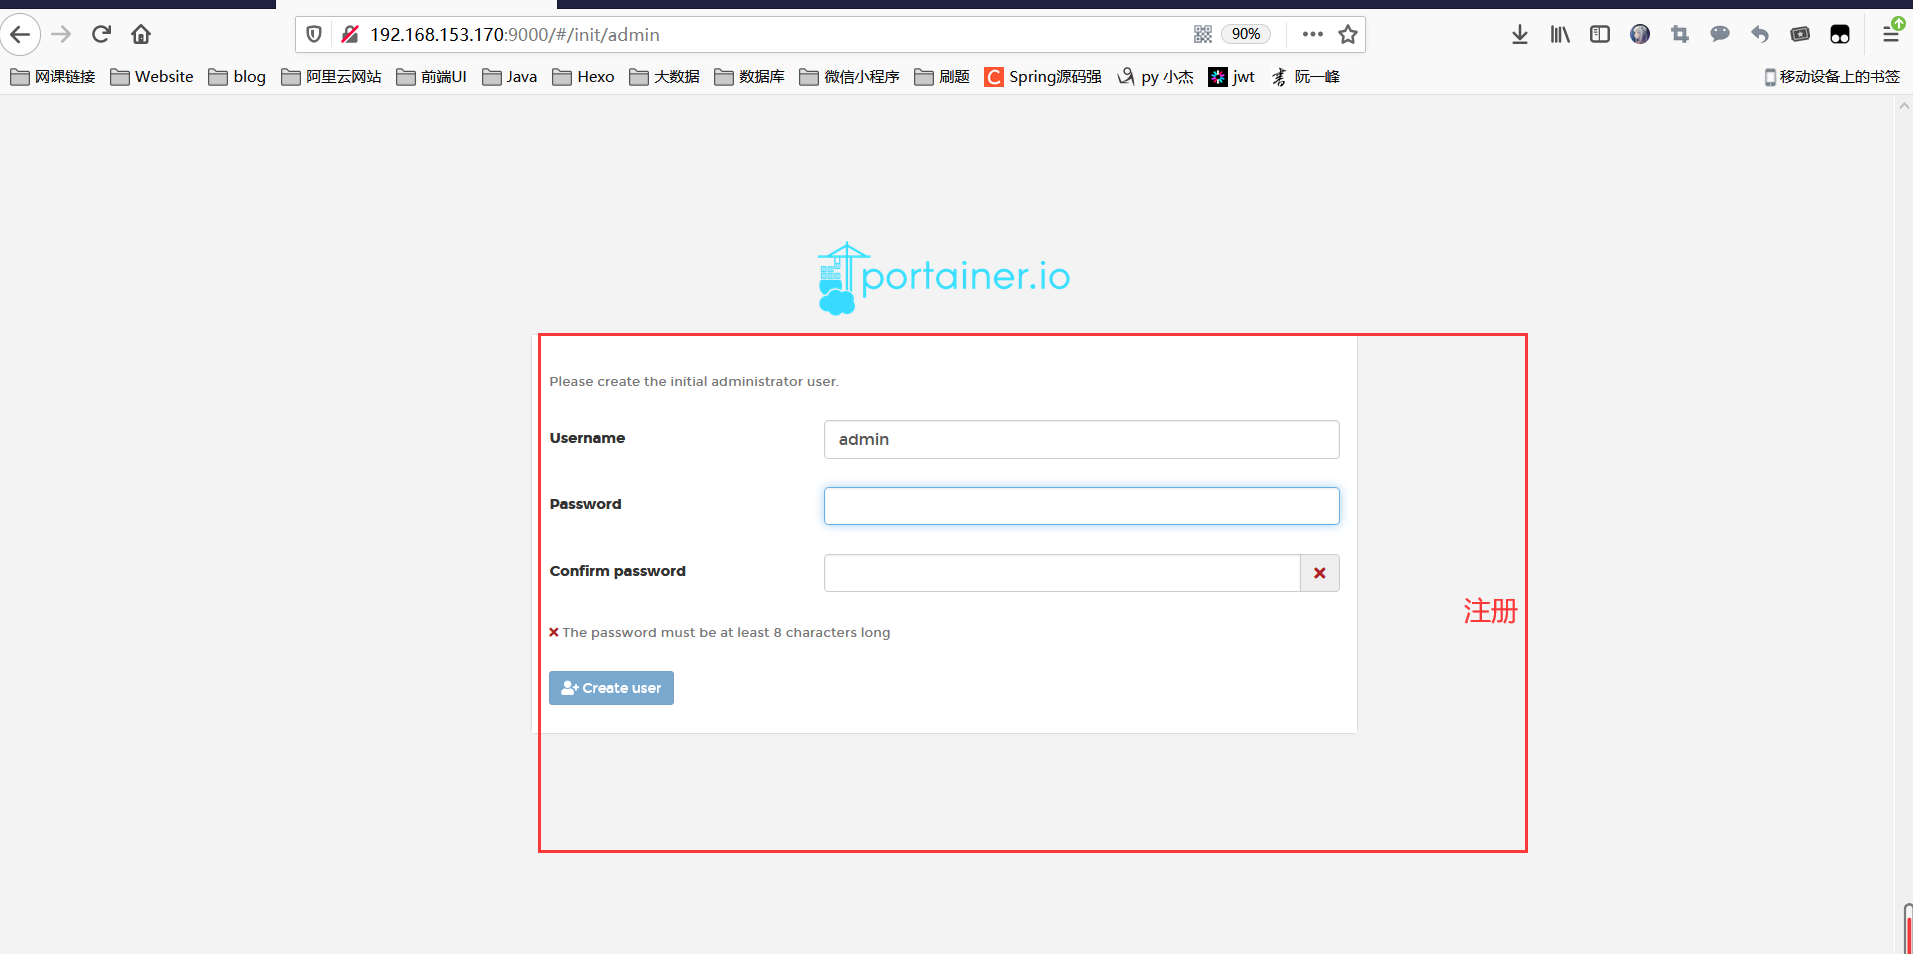Open the blog bookmark folder

[x=237, y=77]
